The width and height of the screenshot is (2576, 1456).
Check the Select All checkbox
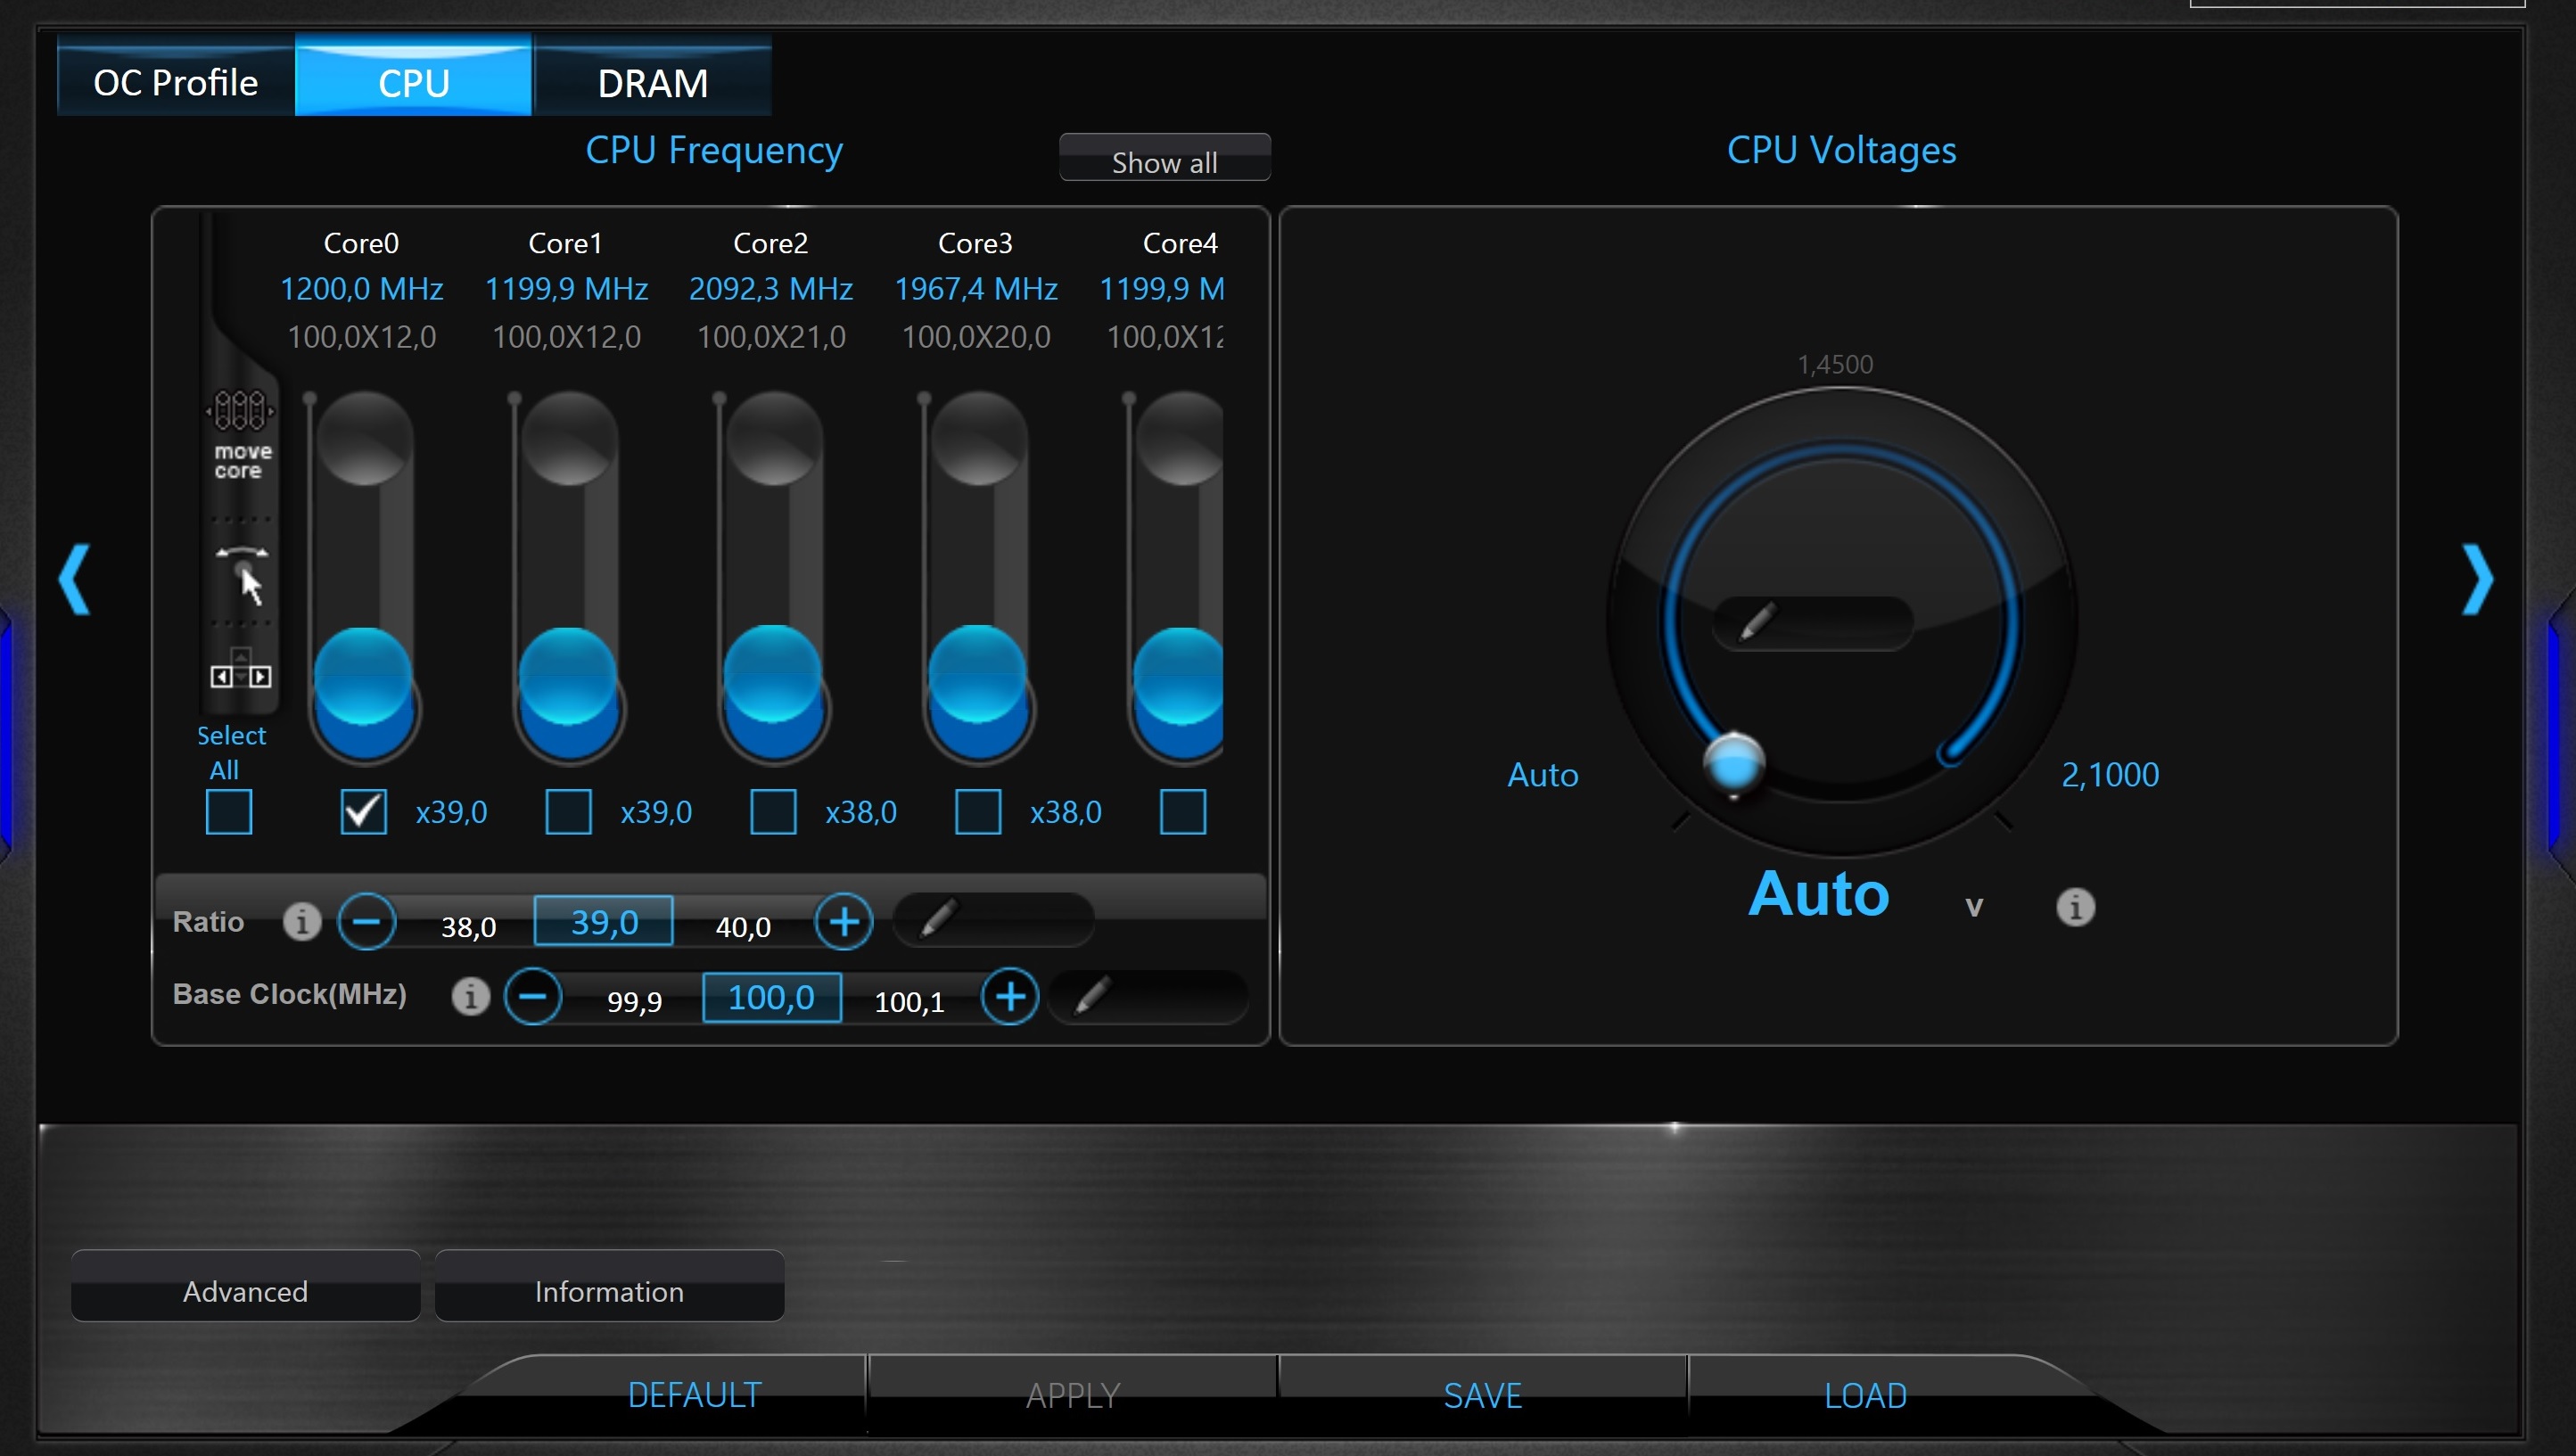click(x=229, y=811)
